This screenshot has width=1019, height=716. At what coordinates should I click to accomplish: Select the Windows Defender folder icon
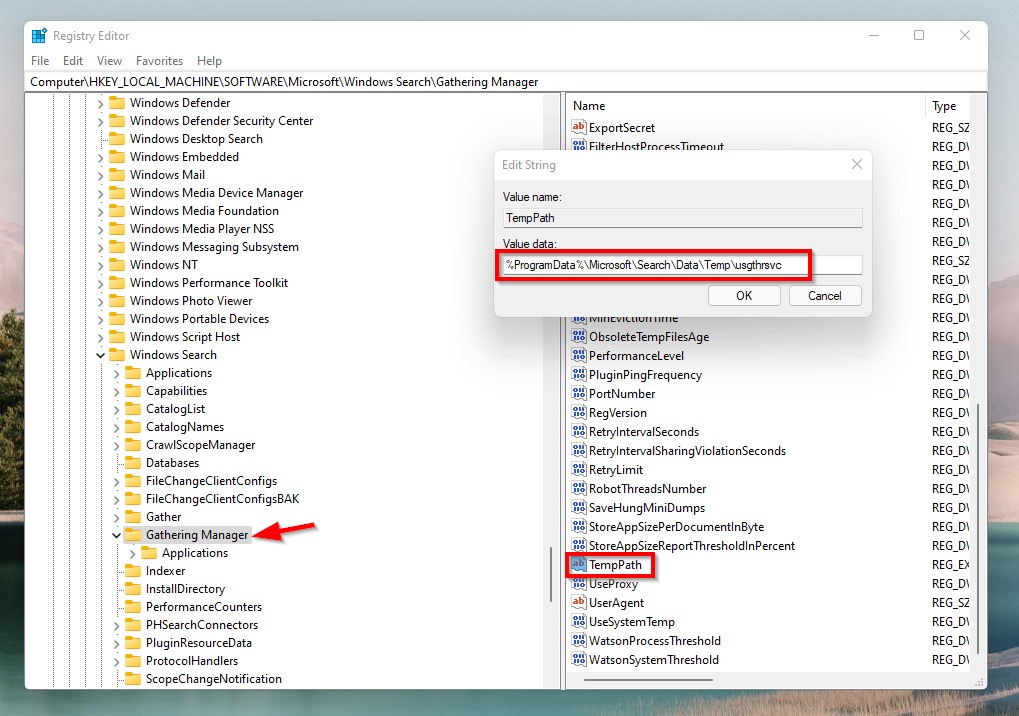[117, 103]
